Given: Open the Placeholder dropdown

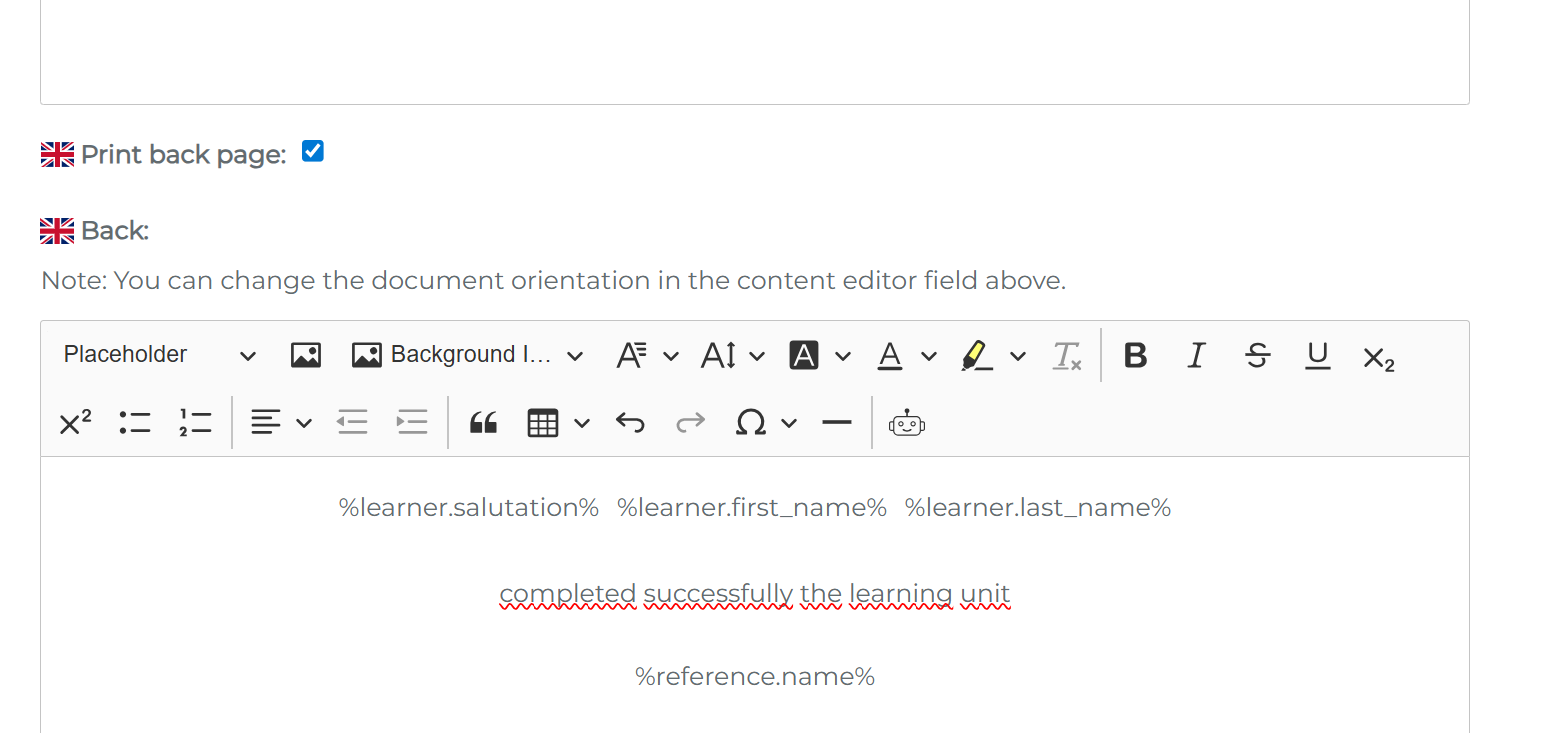Looking at the screenshot, I should click(159, 355).
